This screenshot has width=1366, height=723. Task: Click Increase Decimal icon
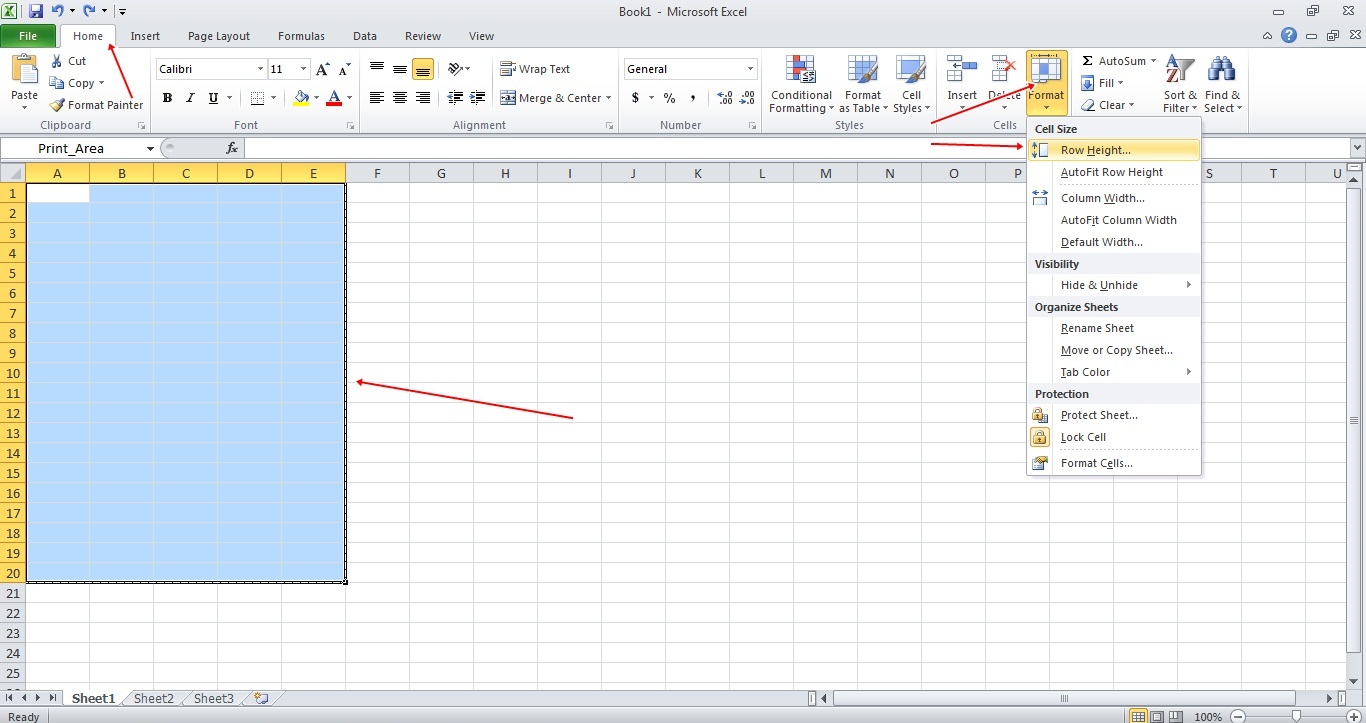click(x=725, y=98)
